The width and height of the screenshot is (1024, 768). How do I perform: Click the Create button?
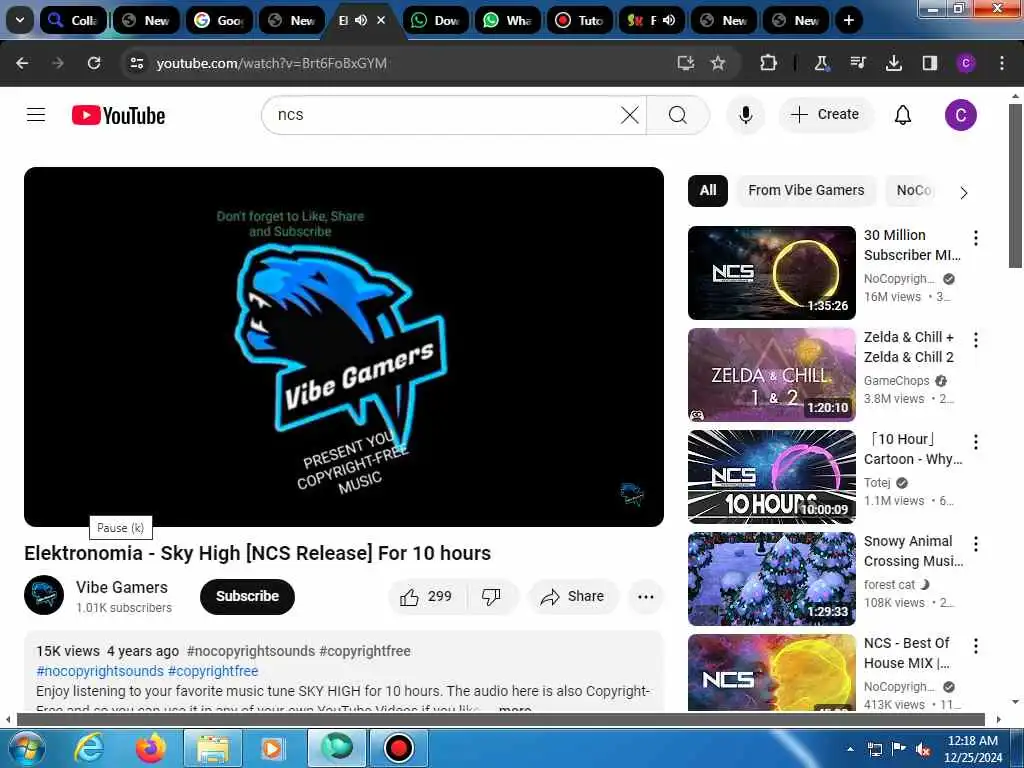coord(825,114)
